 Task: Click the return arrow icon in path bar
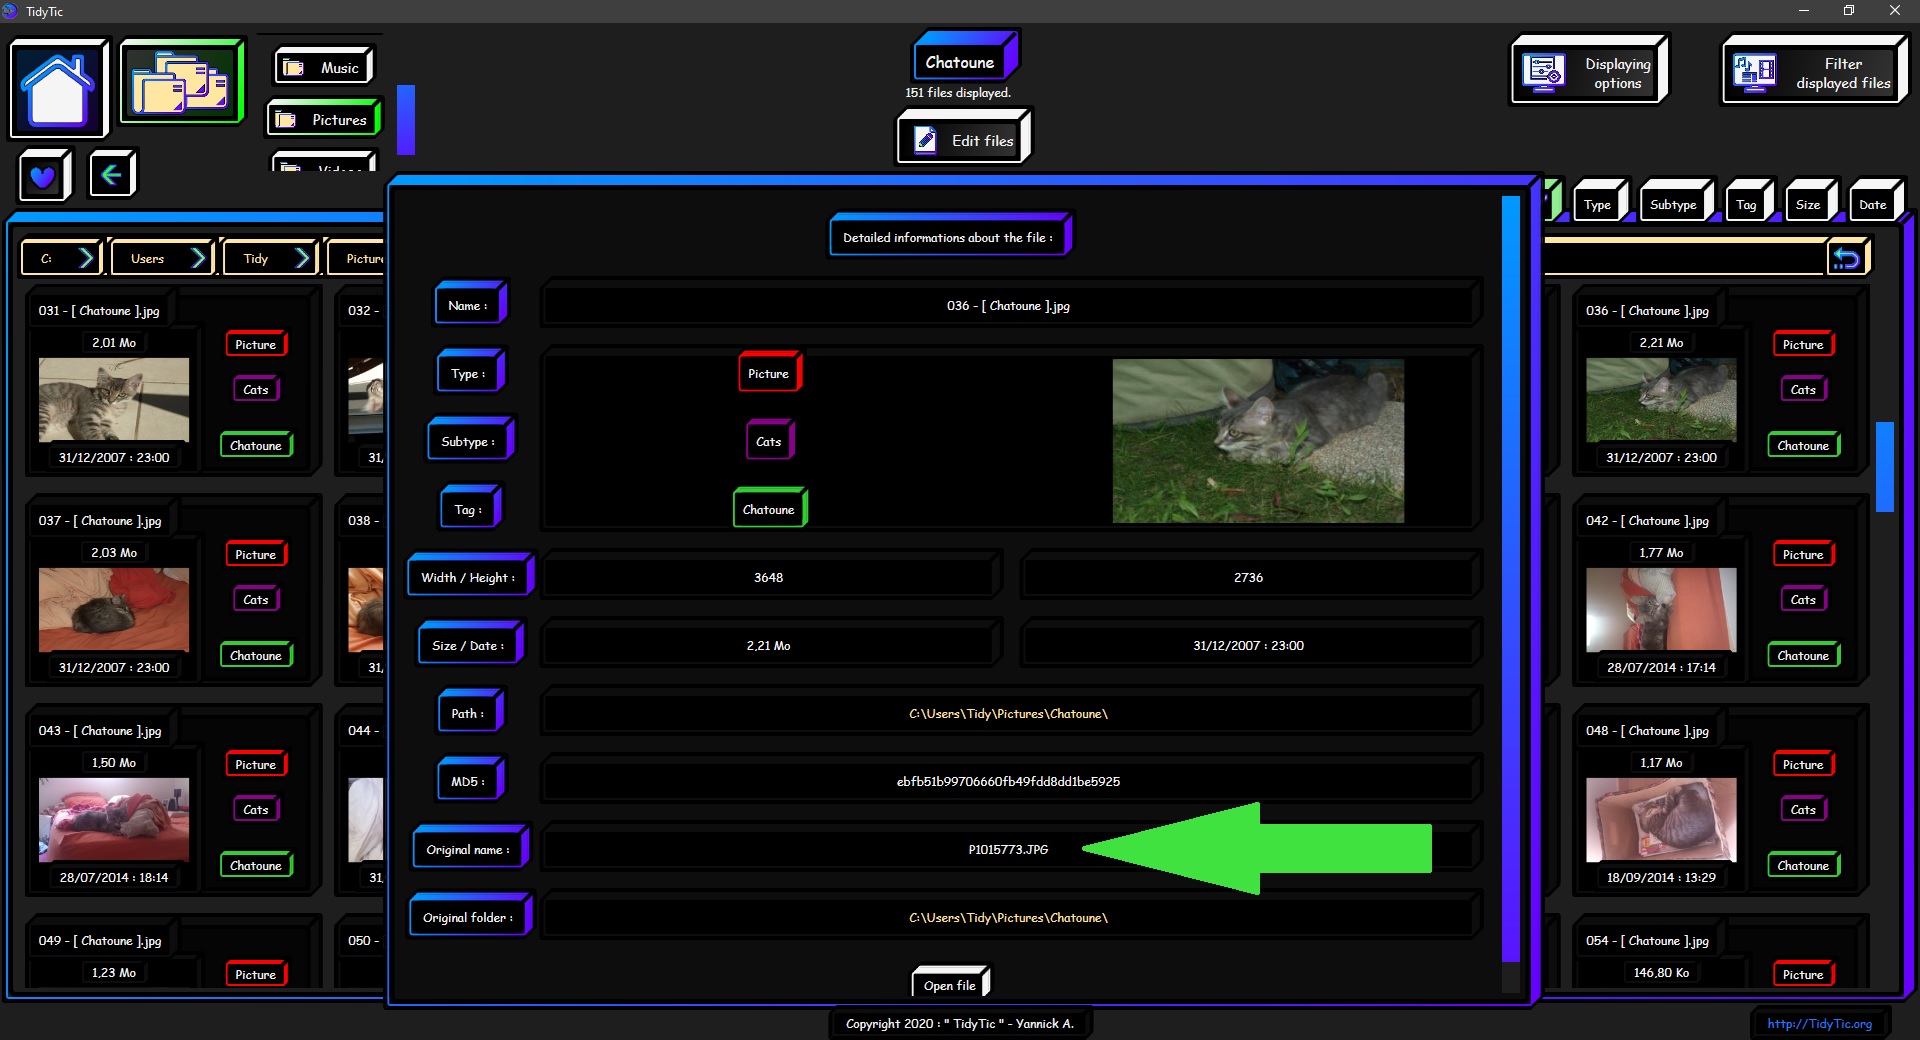tap(1846, 259)
